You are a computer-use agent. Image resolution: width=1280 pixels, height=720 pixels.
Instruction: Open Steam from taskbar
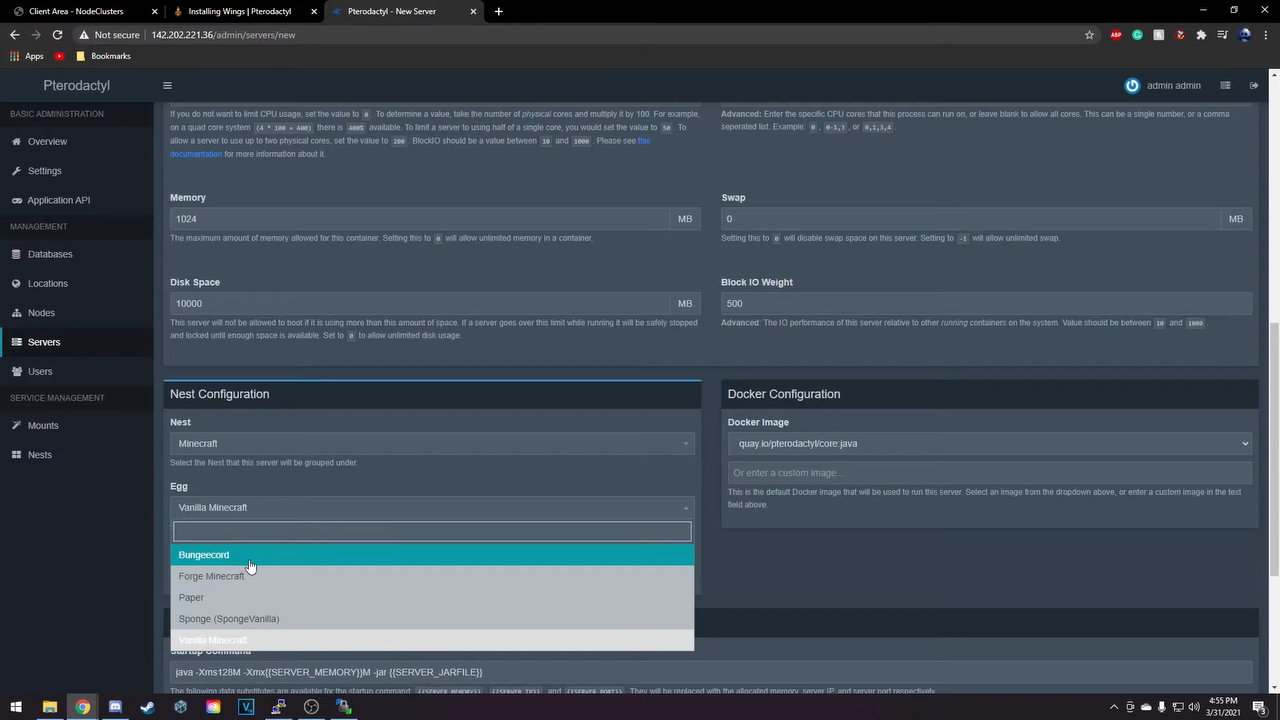tap(148, 707)
